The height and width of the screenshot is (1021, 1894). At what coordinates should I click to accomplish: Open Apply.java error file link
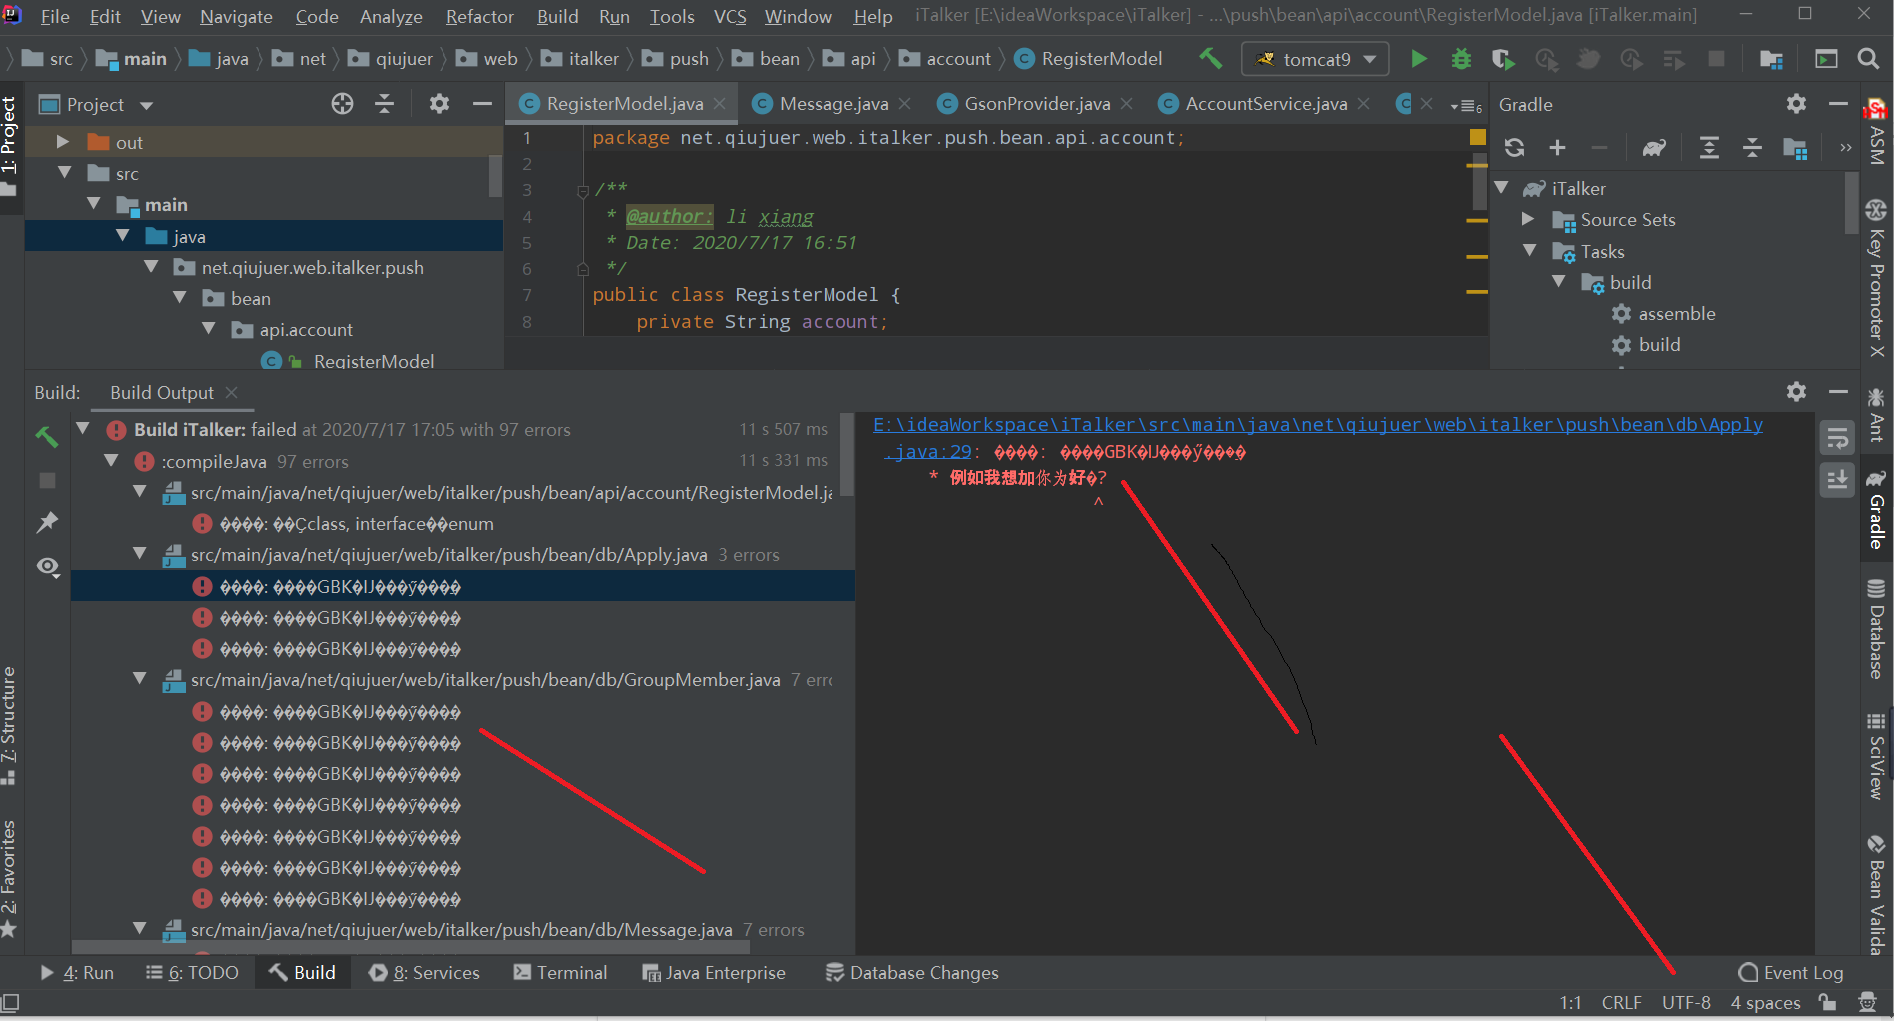[x=1317, y=437]
